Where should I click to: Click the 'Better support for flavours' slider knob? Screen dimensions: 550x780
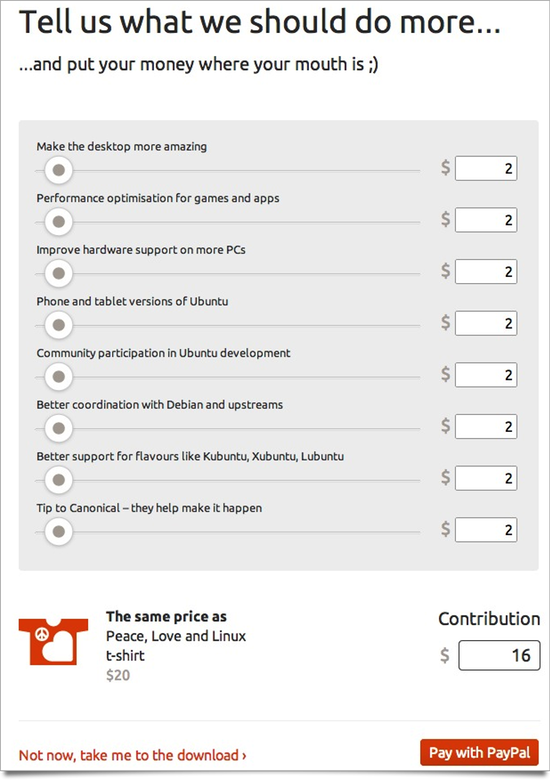point(59,480)
